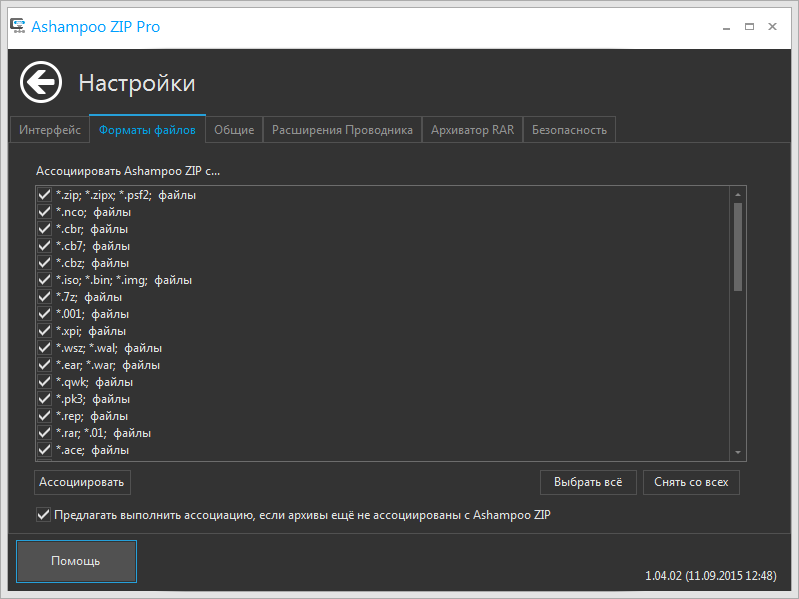
Task: Click the file list scrollbar thumb
Action: click(737, 247)
